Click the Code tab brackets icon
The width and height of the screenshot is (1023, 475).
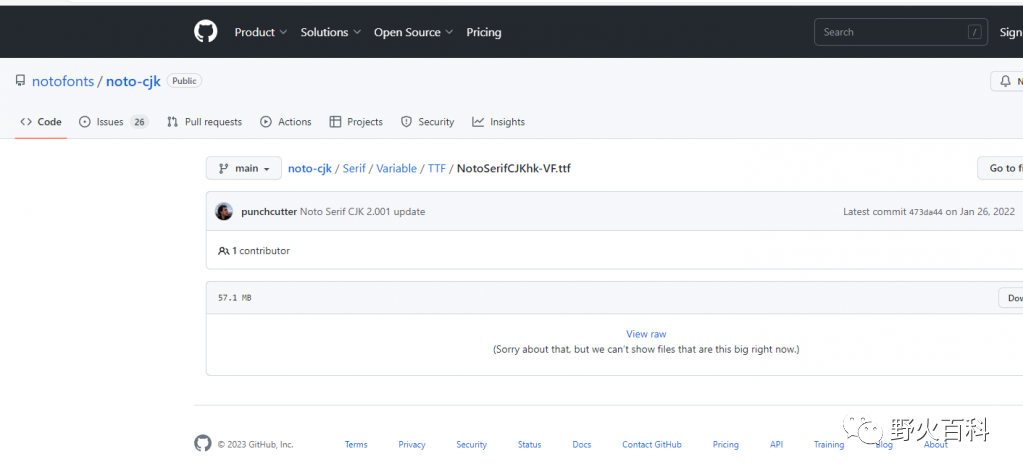click(x=26, y=122)
